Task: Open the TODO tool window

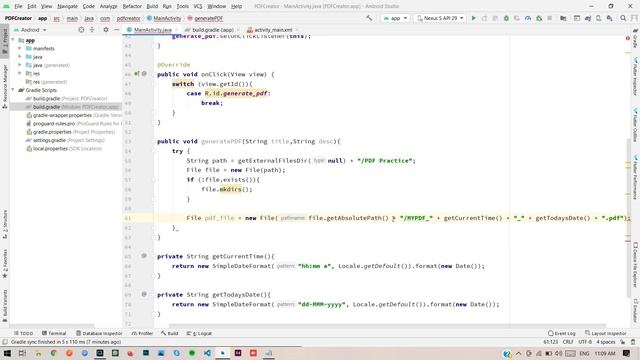Action: [x=24, y=333]
